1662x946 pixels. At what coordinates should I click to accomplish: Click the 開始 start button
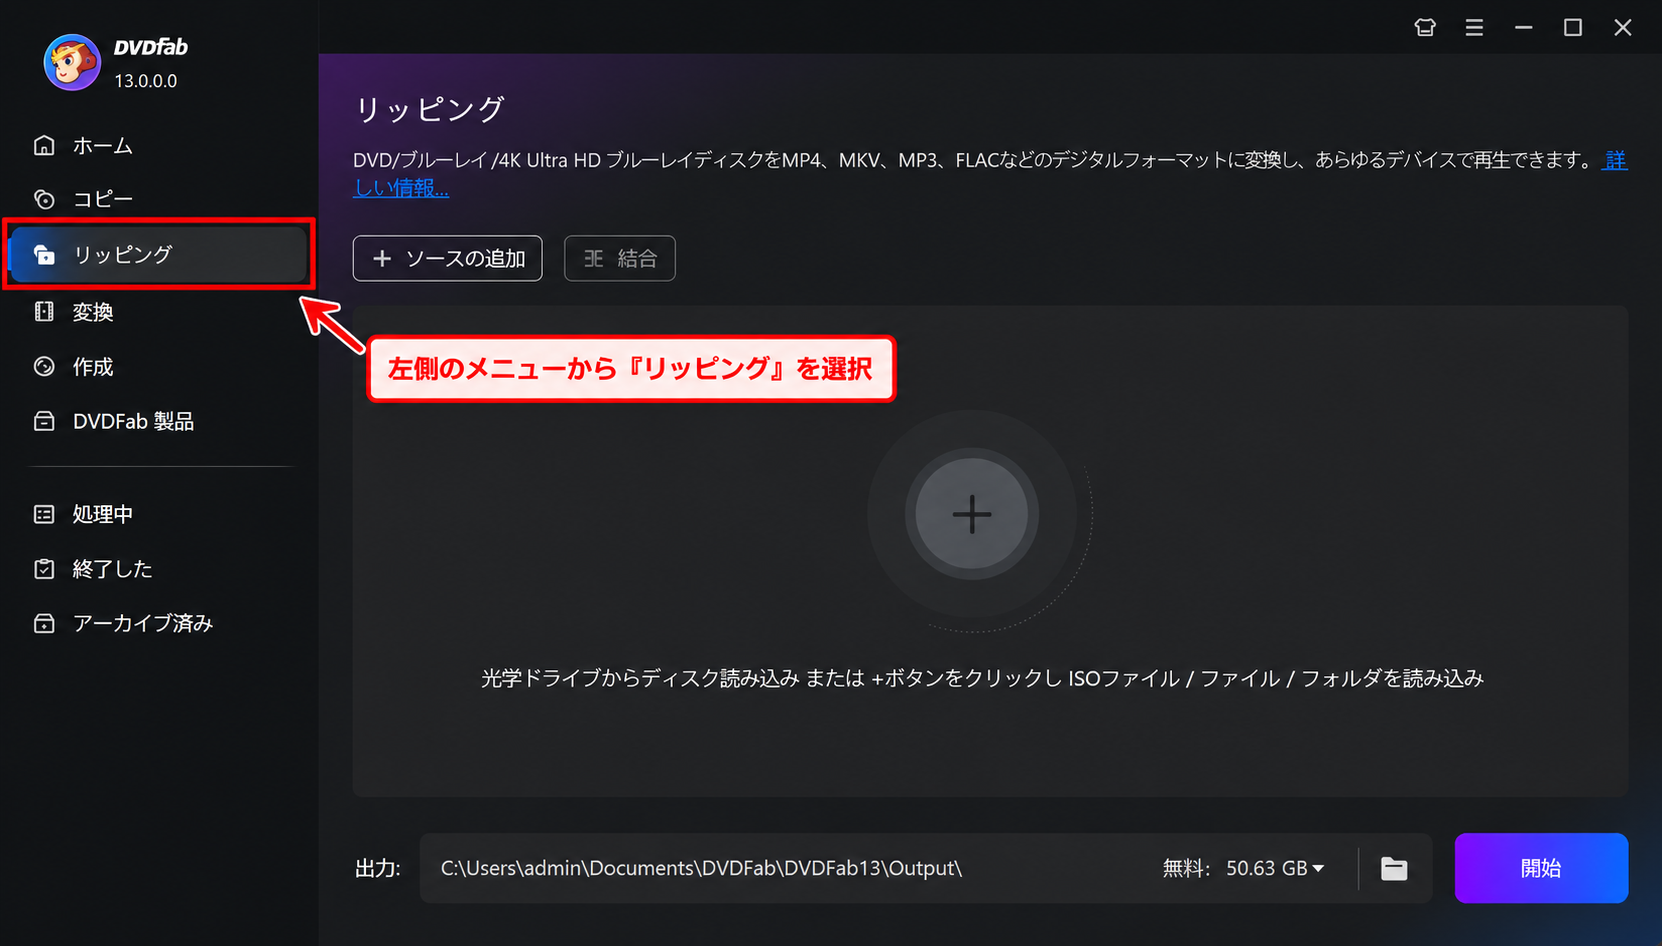[x=1541, y=868]
